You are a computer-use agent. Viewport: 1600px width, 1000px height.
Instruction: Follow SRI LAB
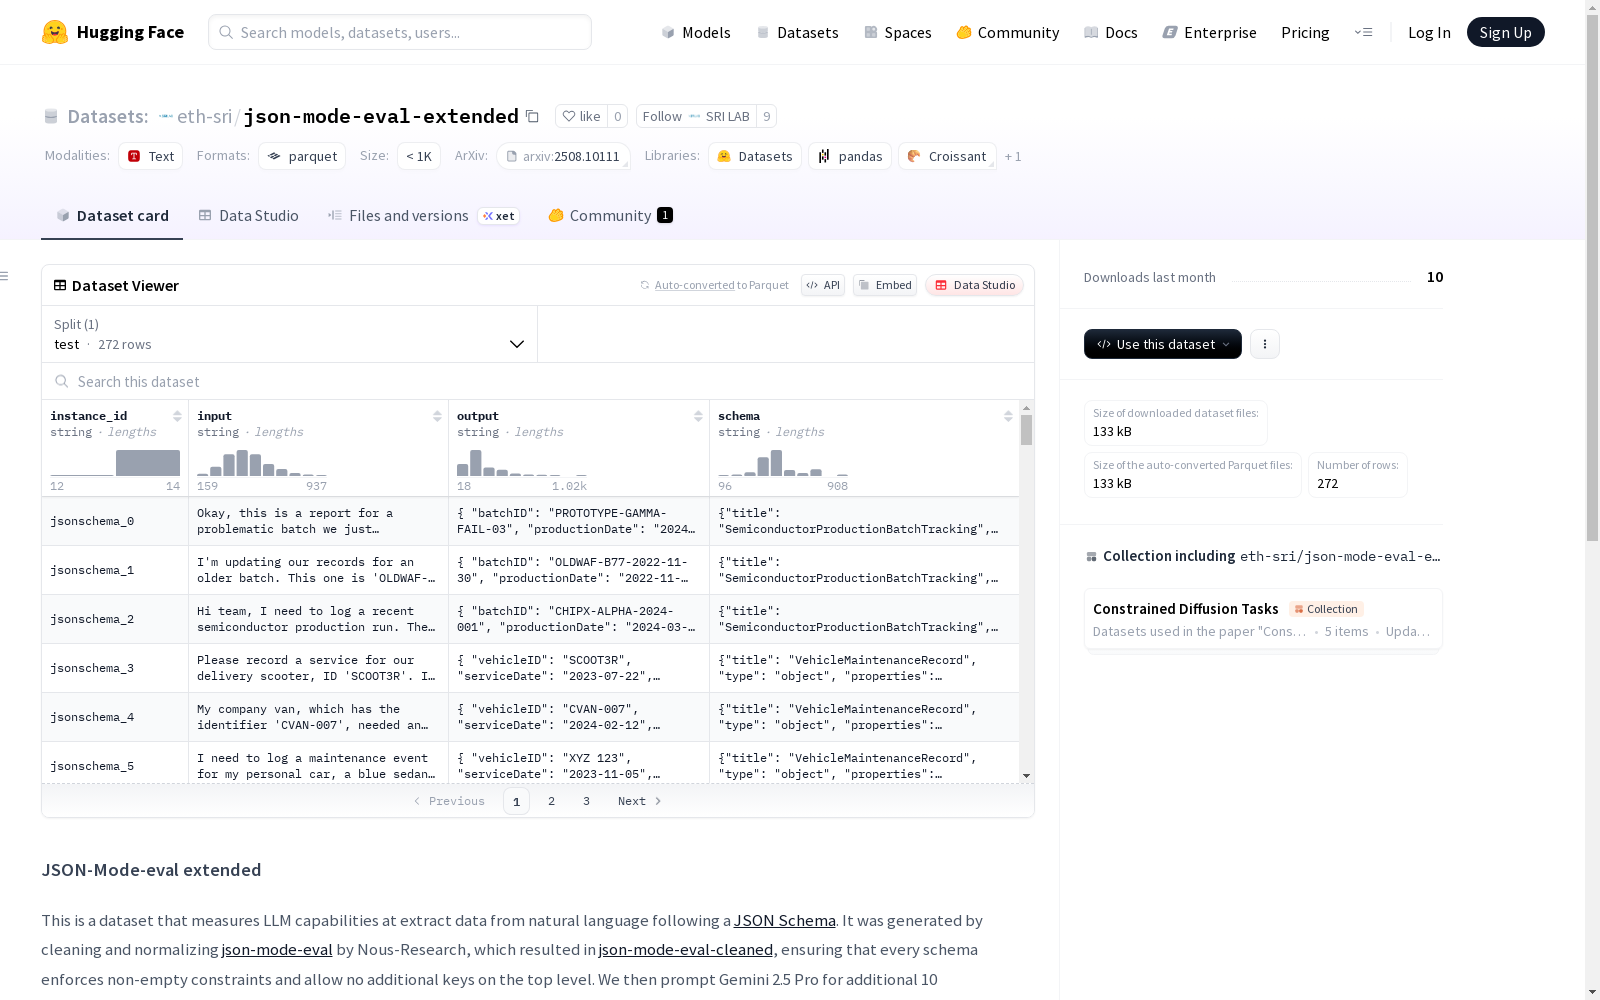[696, 116]
